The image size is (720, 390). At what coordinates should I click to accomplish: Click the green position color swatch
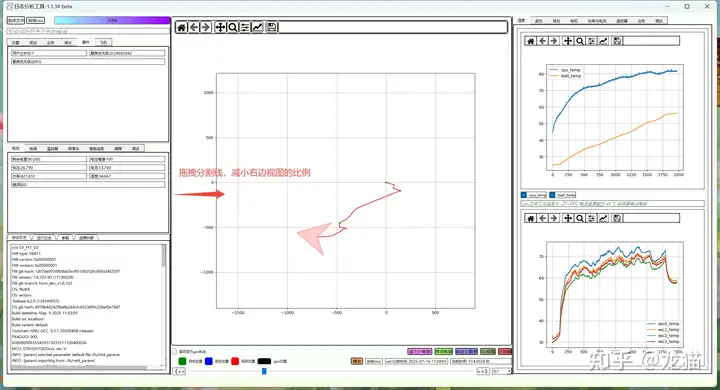click(x=182, y=361)
